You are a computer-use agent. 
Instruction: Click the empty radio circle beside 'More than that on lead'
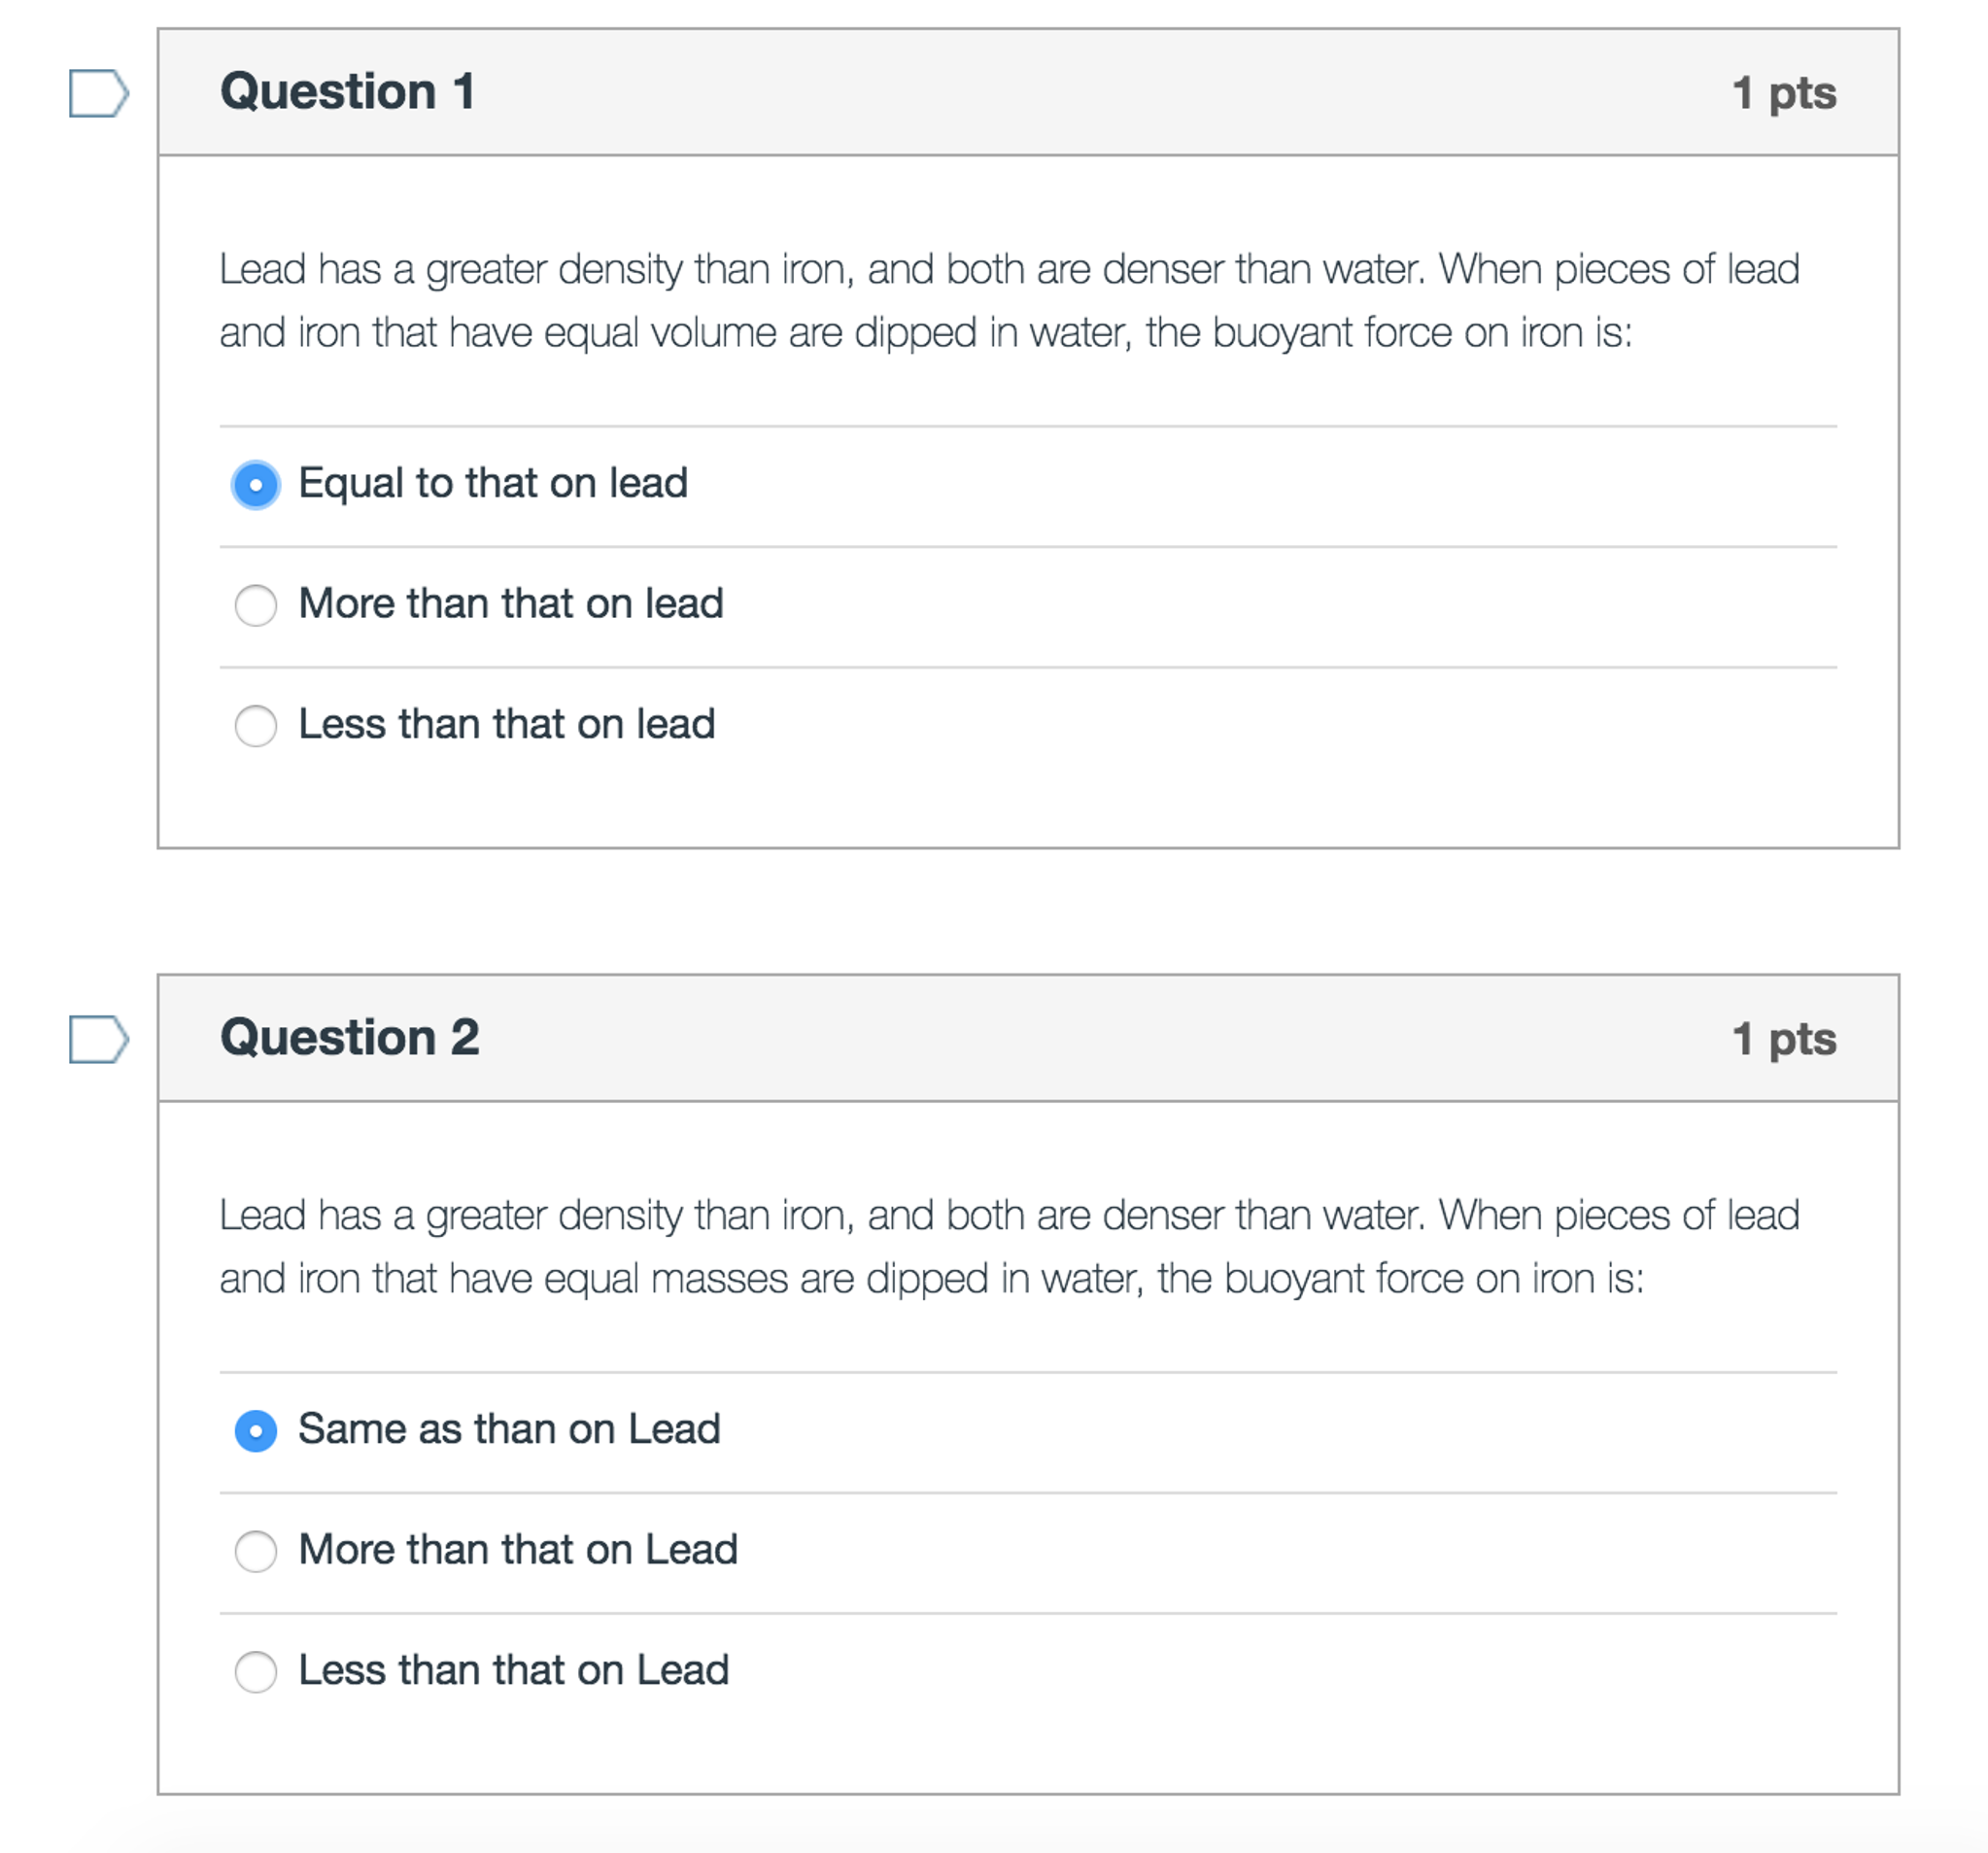[x=256, y=605]
